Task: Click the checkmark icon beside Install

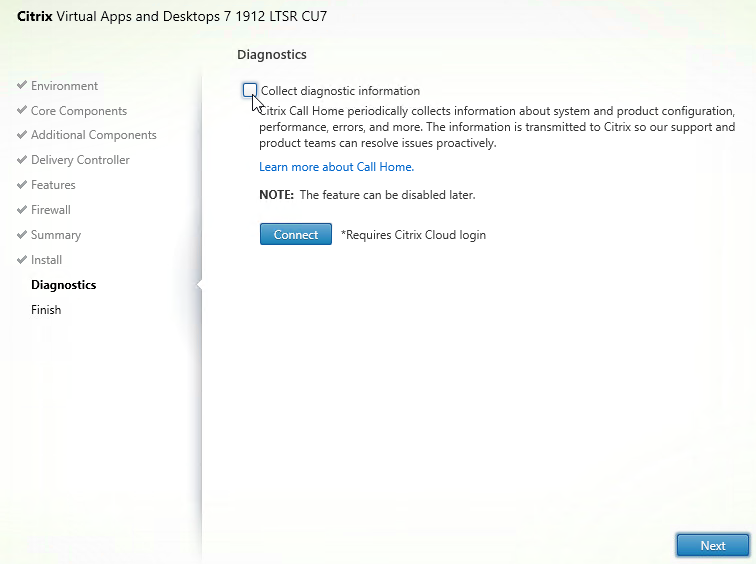Action: coord(21,260)
